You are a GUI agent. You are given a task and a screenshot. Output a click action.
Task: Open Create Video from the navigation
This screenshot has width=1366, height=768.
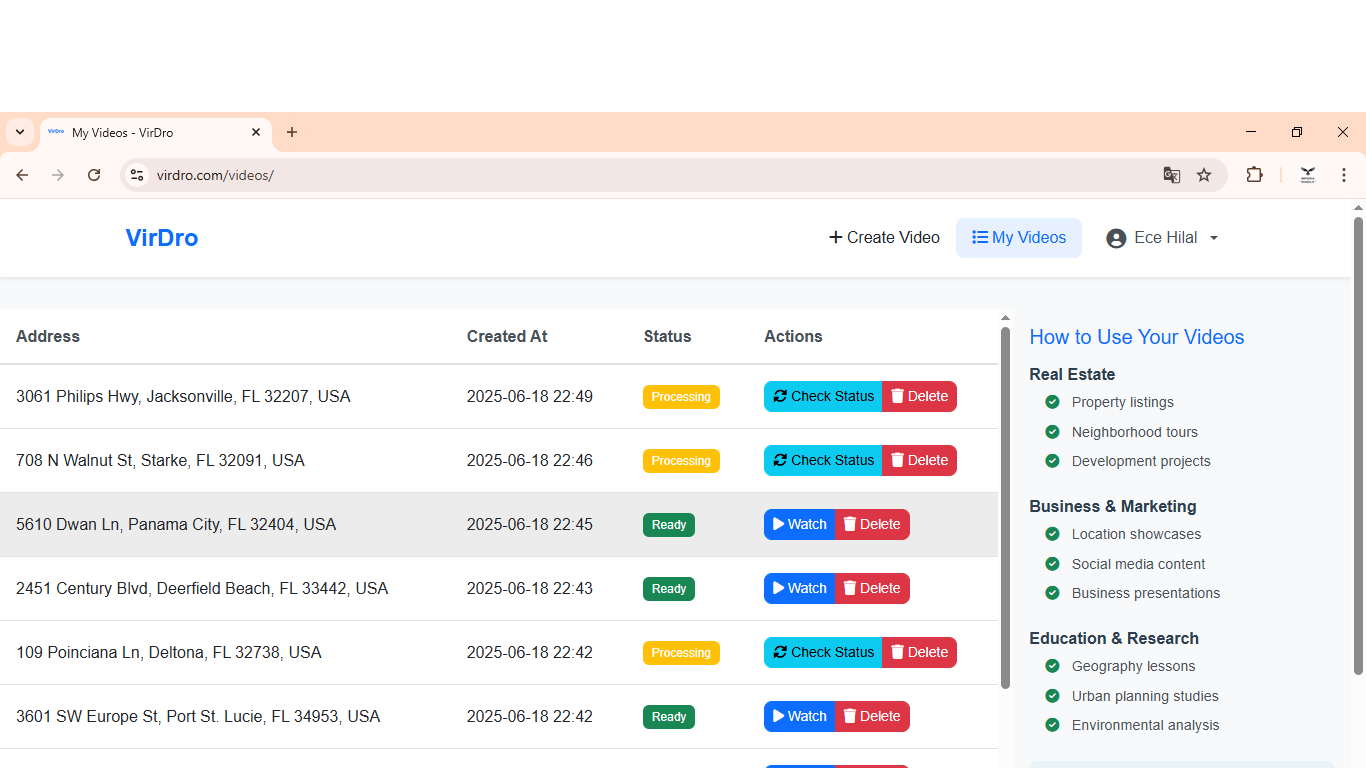884,238
